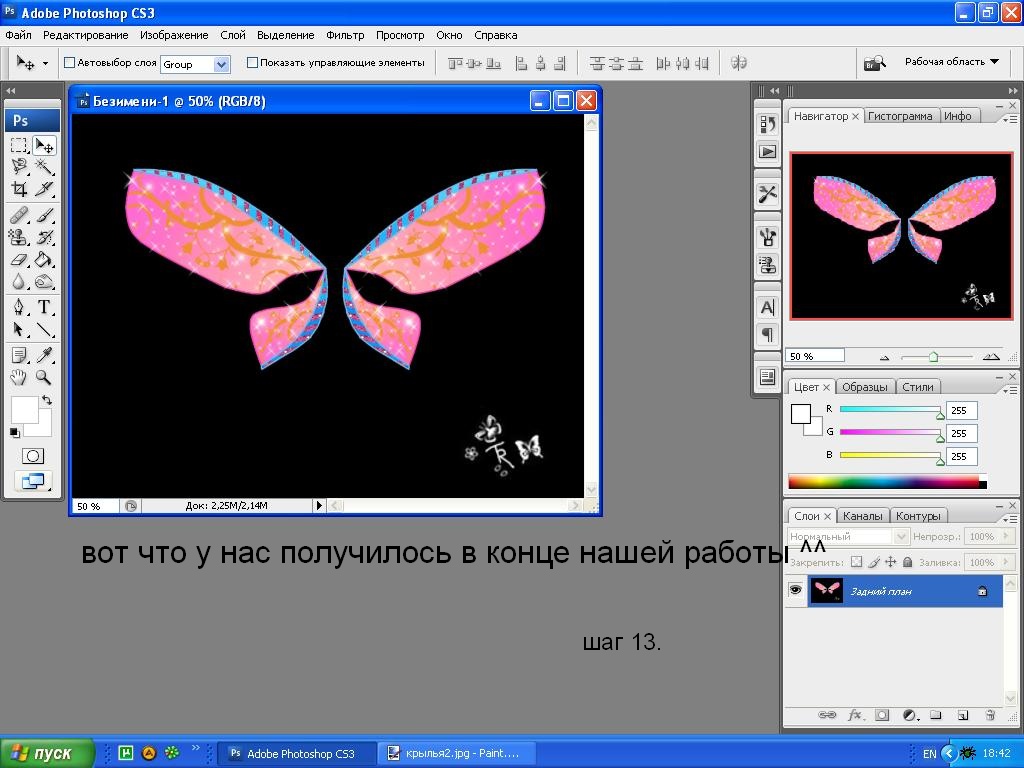The image size is (1024, 768).
Task: Switch to 'крылья2.jpg - Paint' taskbar button
Action: click(x=456, y=753)
